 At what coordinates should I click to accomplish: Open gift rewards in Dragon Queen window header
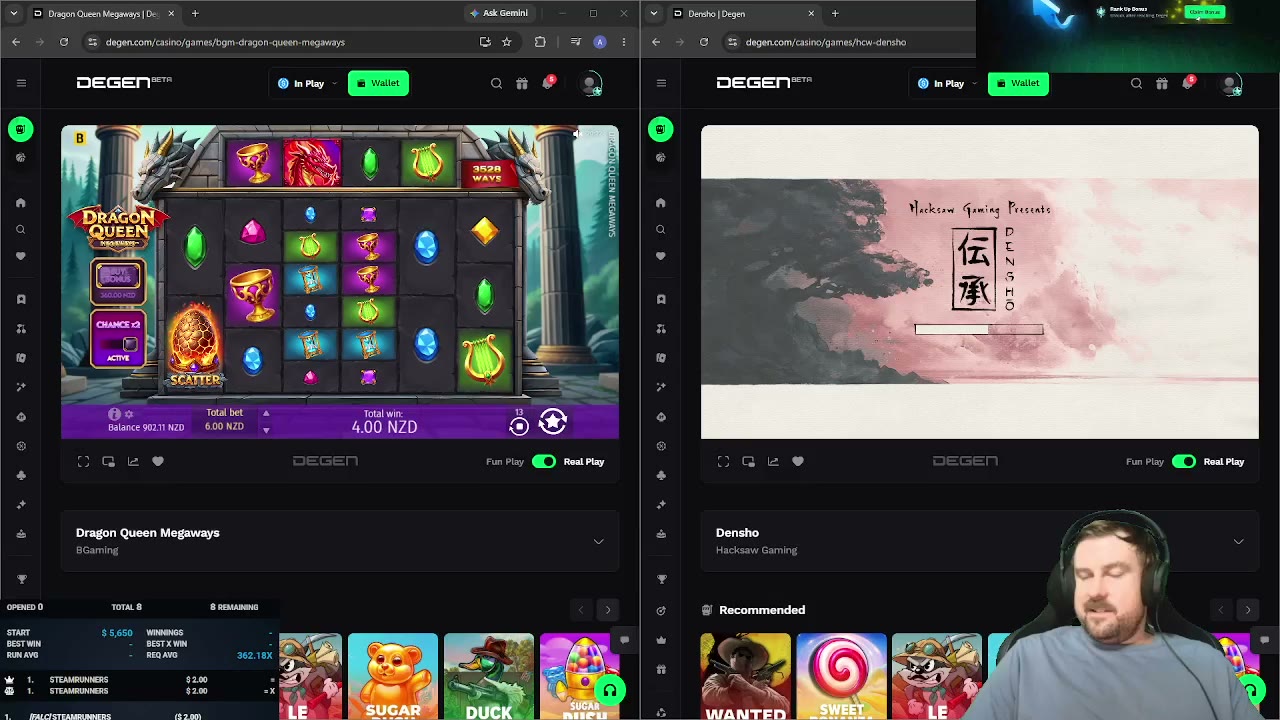(522, 83)
